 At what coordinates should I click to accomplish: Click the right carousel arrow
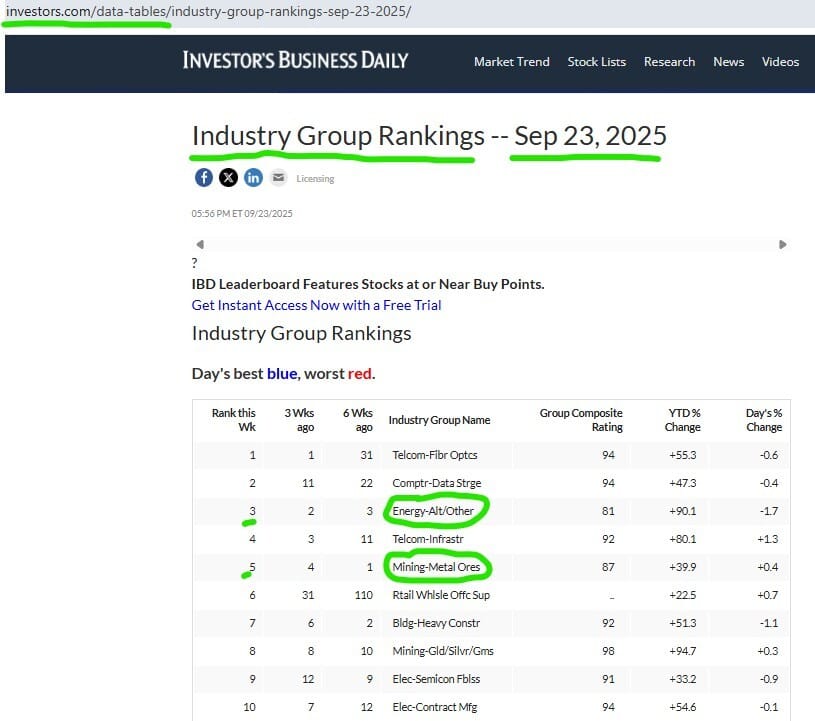(782, 244)
